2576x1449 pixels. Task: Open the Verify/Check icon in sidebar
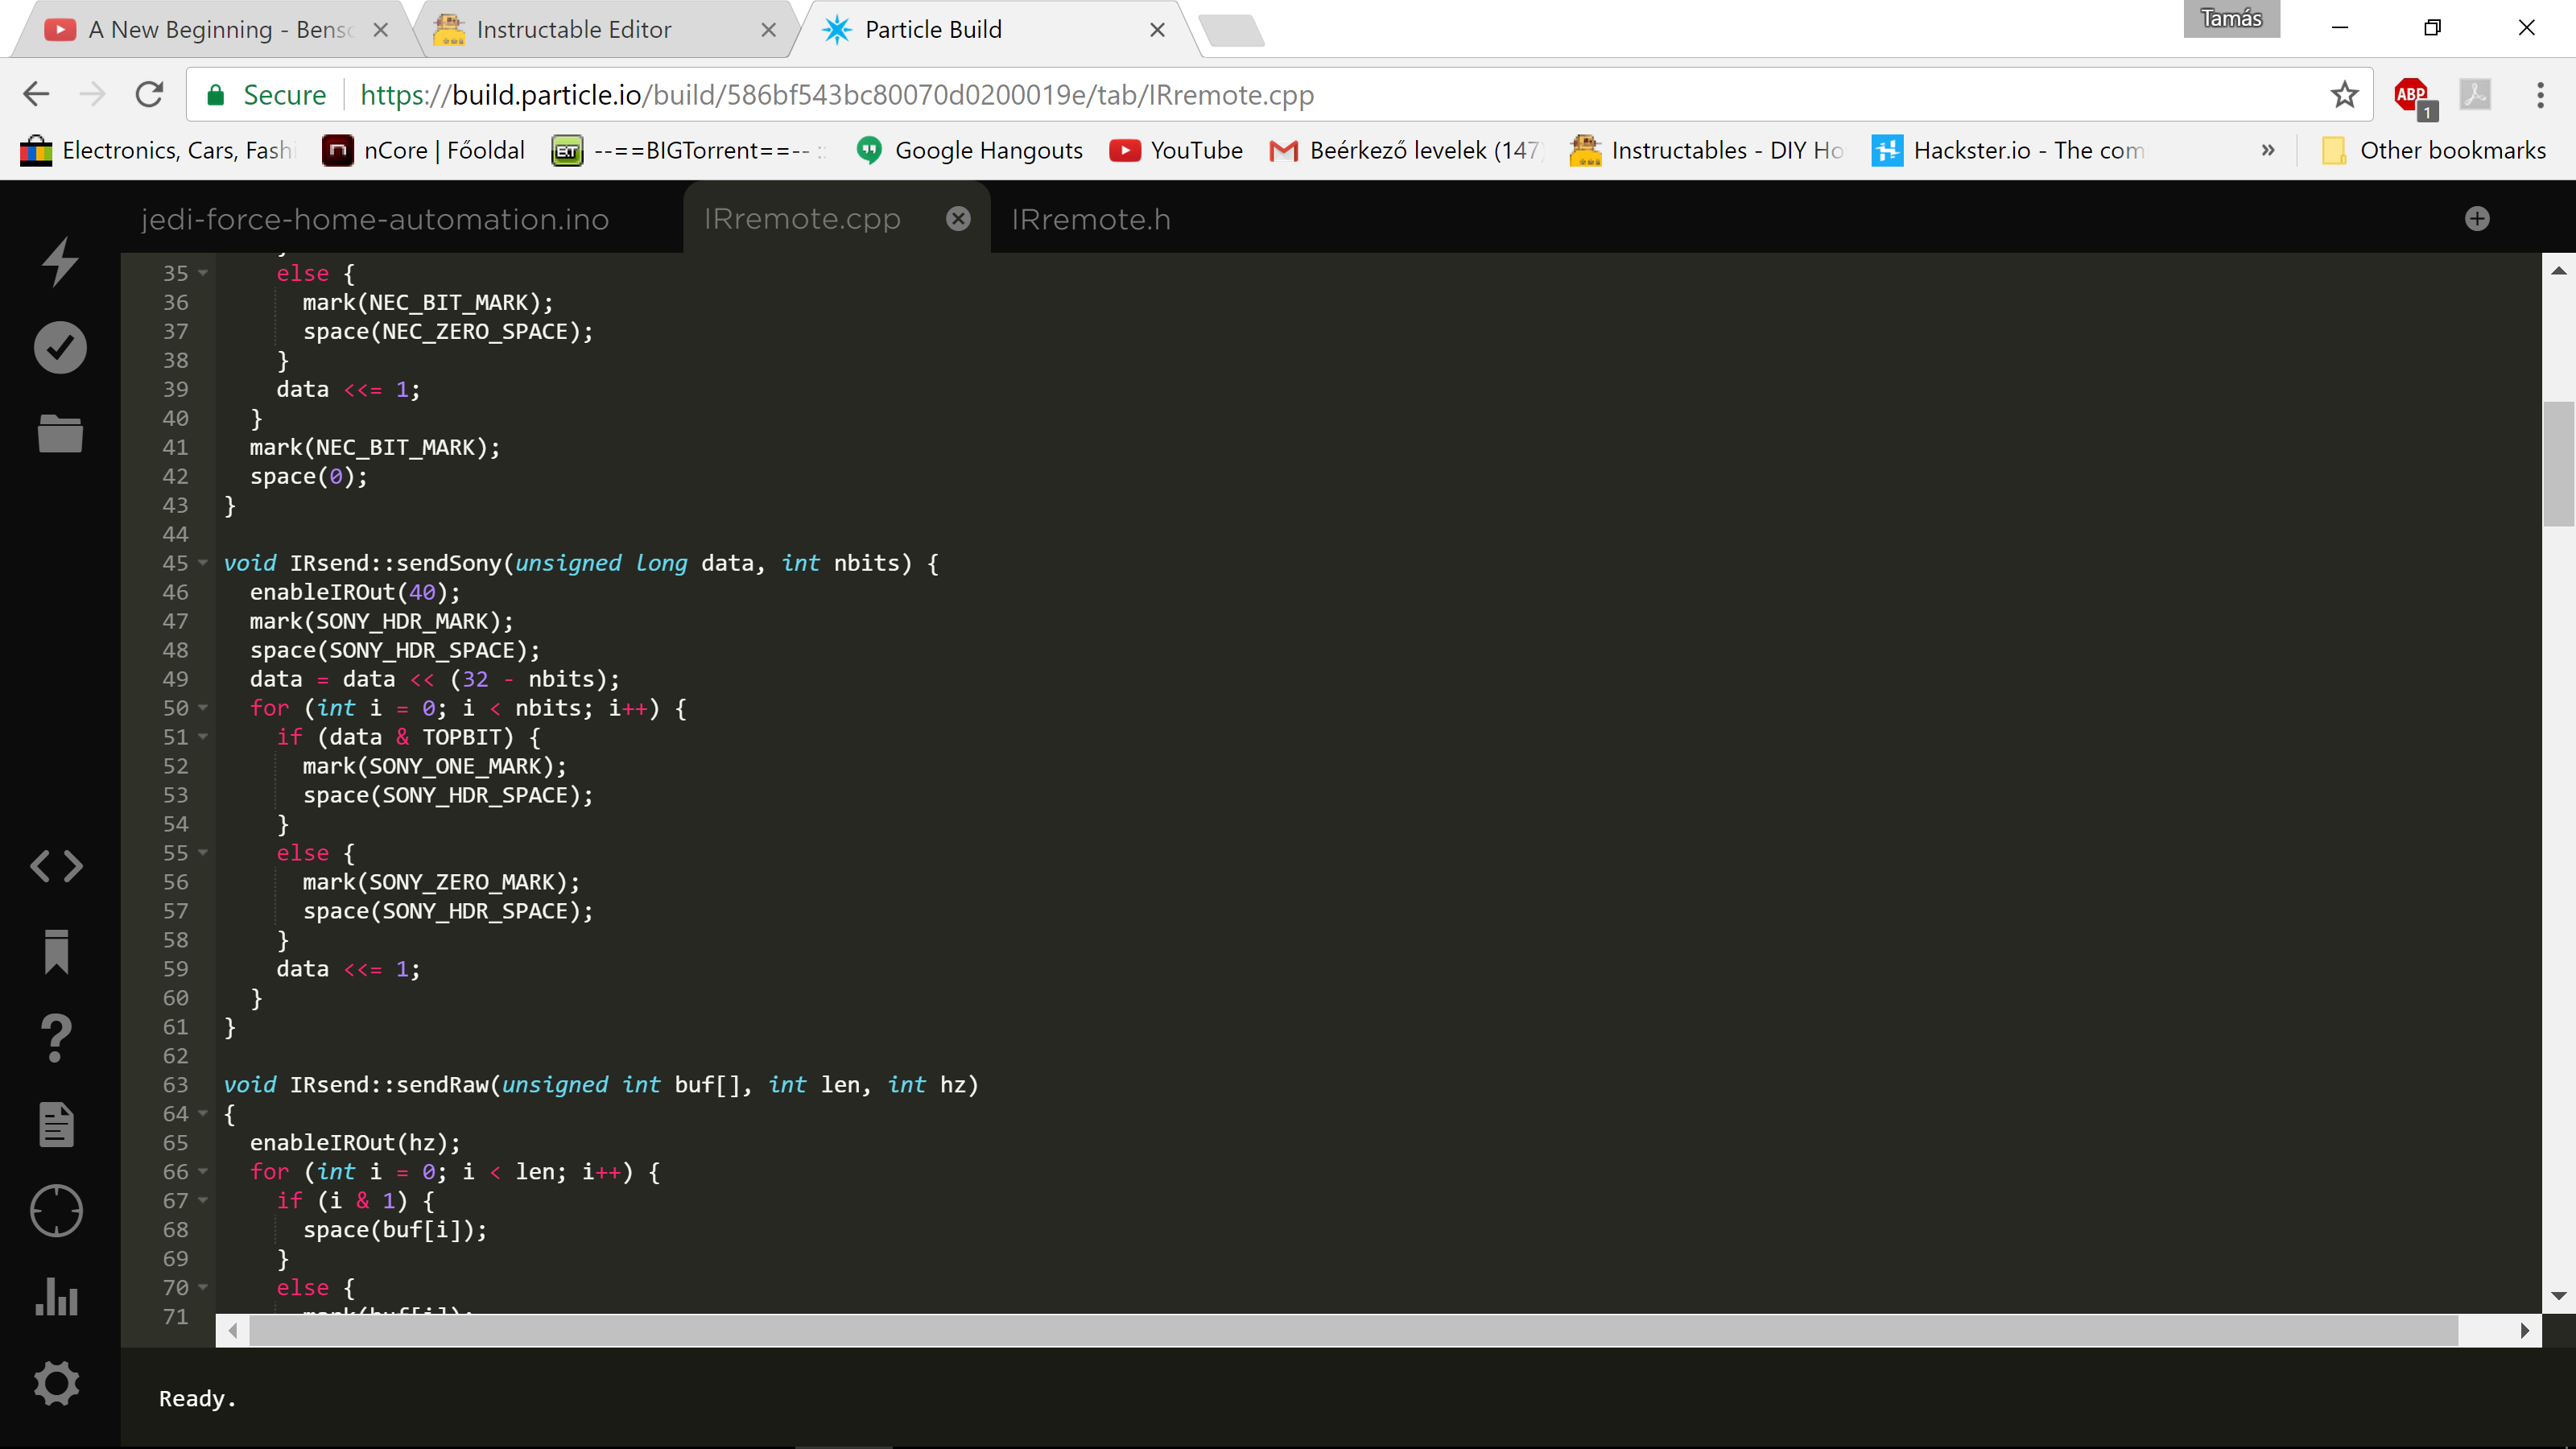coord(59,349)
